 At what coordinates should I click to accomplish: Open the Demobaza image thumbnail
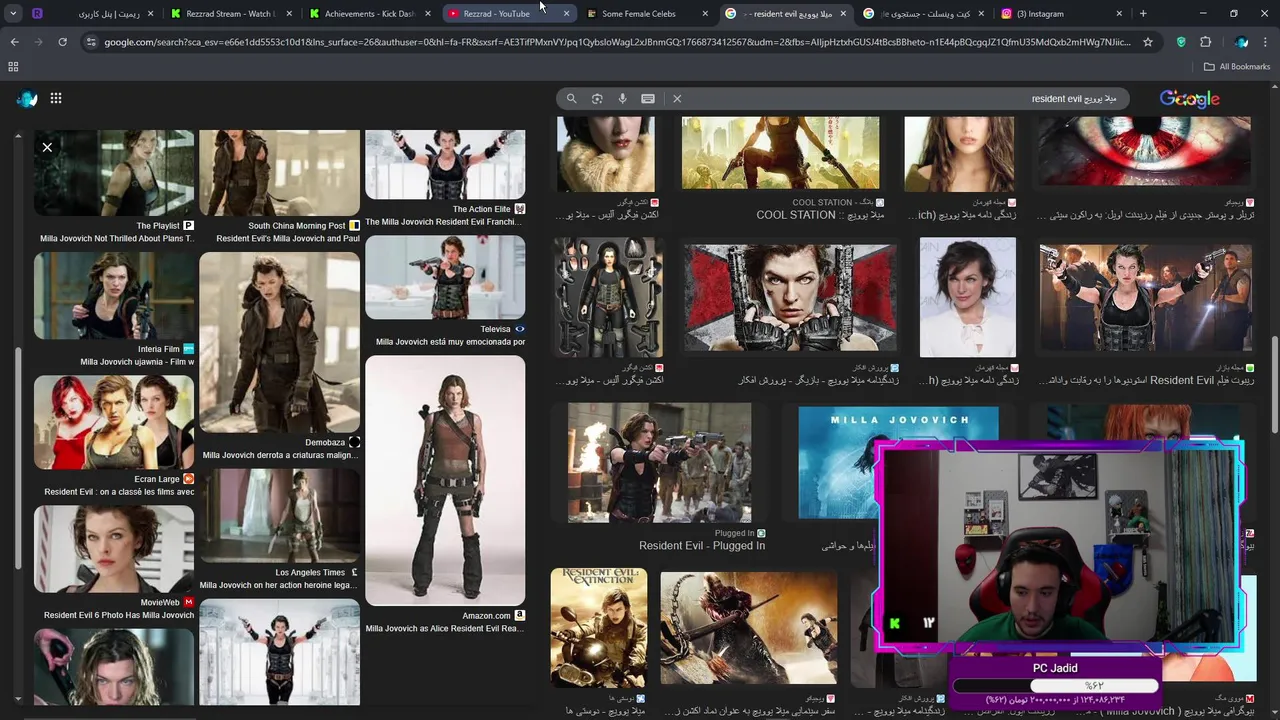pos(279,342)
